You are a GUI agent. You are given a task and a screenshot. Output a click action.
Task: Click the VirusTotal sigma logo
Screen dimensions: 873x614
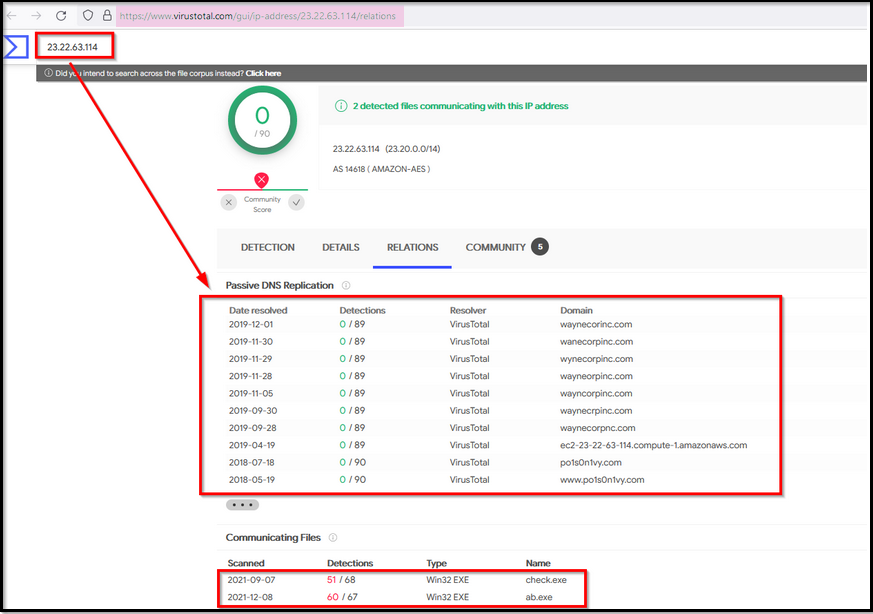16,47
